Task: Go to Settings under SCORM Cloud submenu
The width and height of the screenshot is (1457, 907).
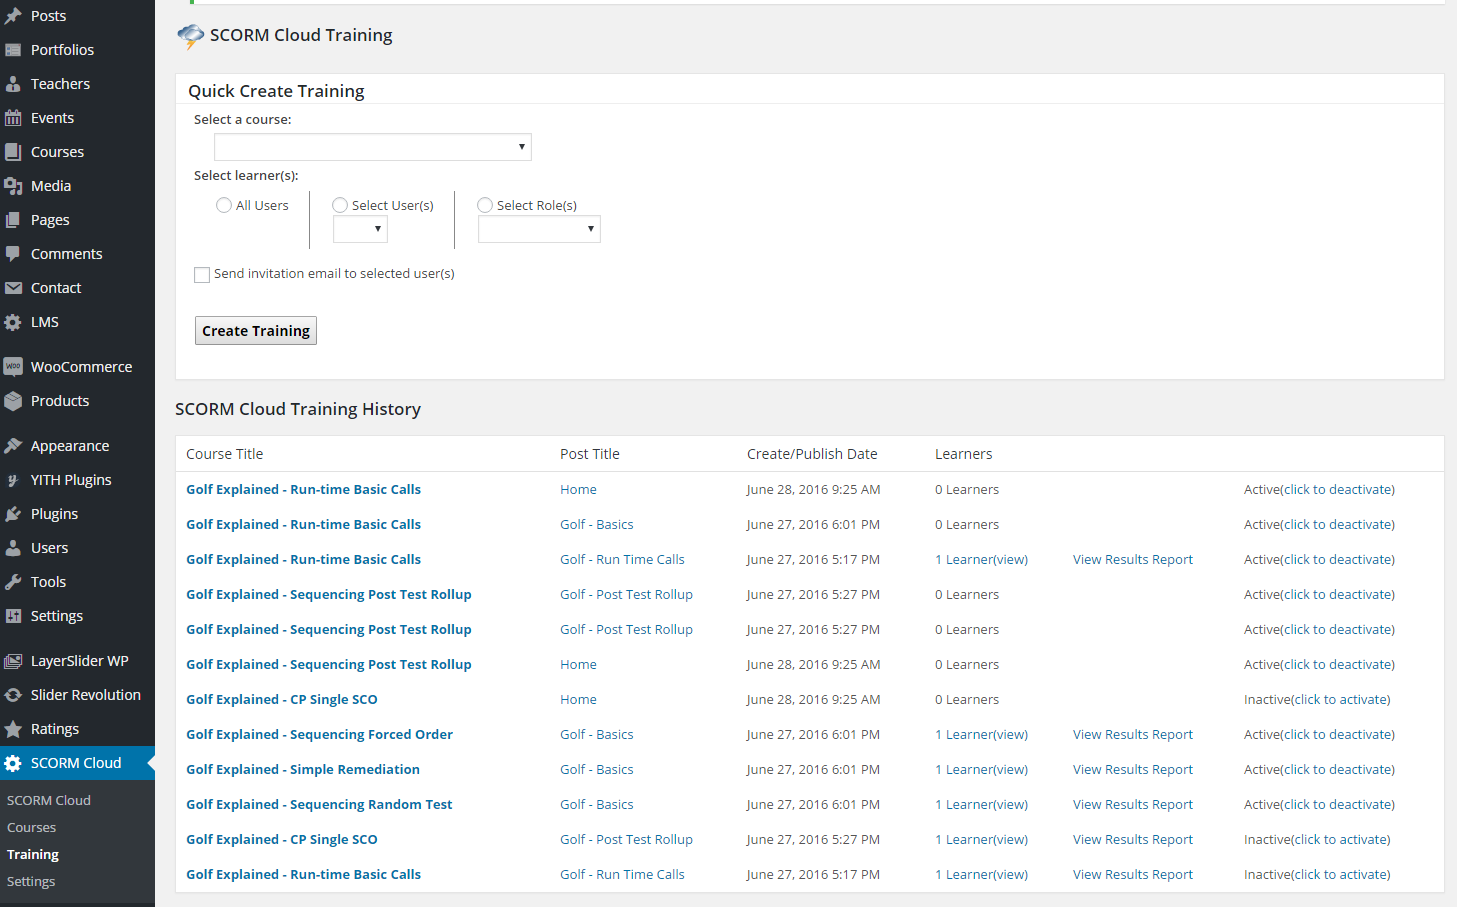Action: 31,881
